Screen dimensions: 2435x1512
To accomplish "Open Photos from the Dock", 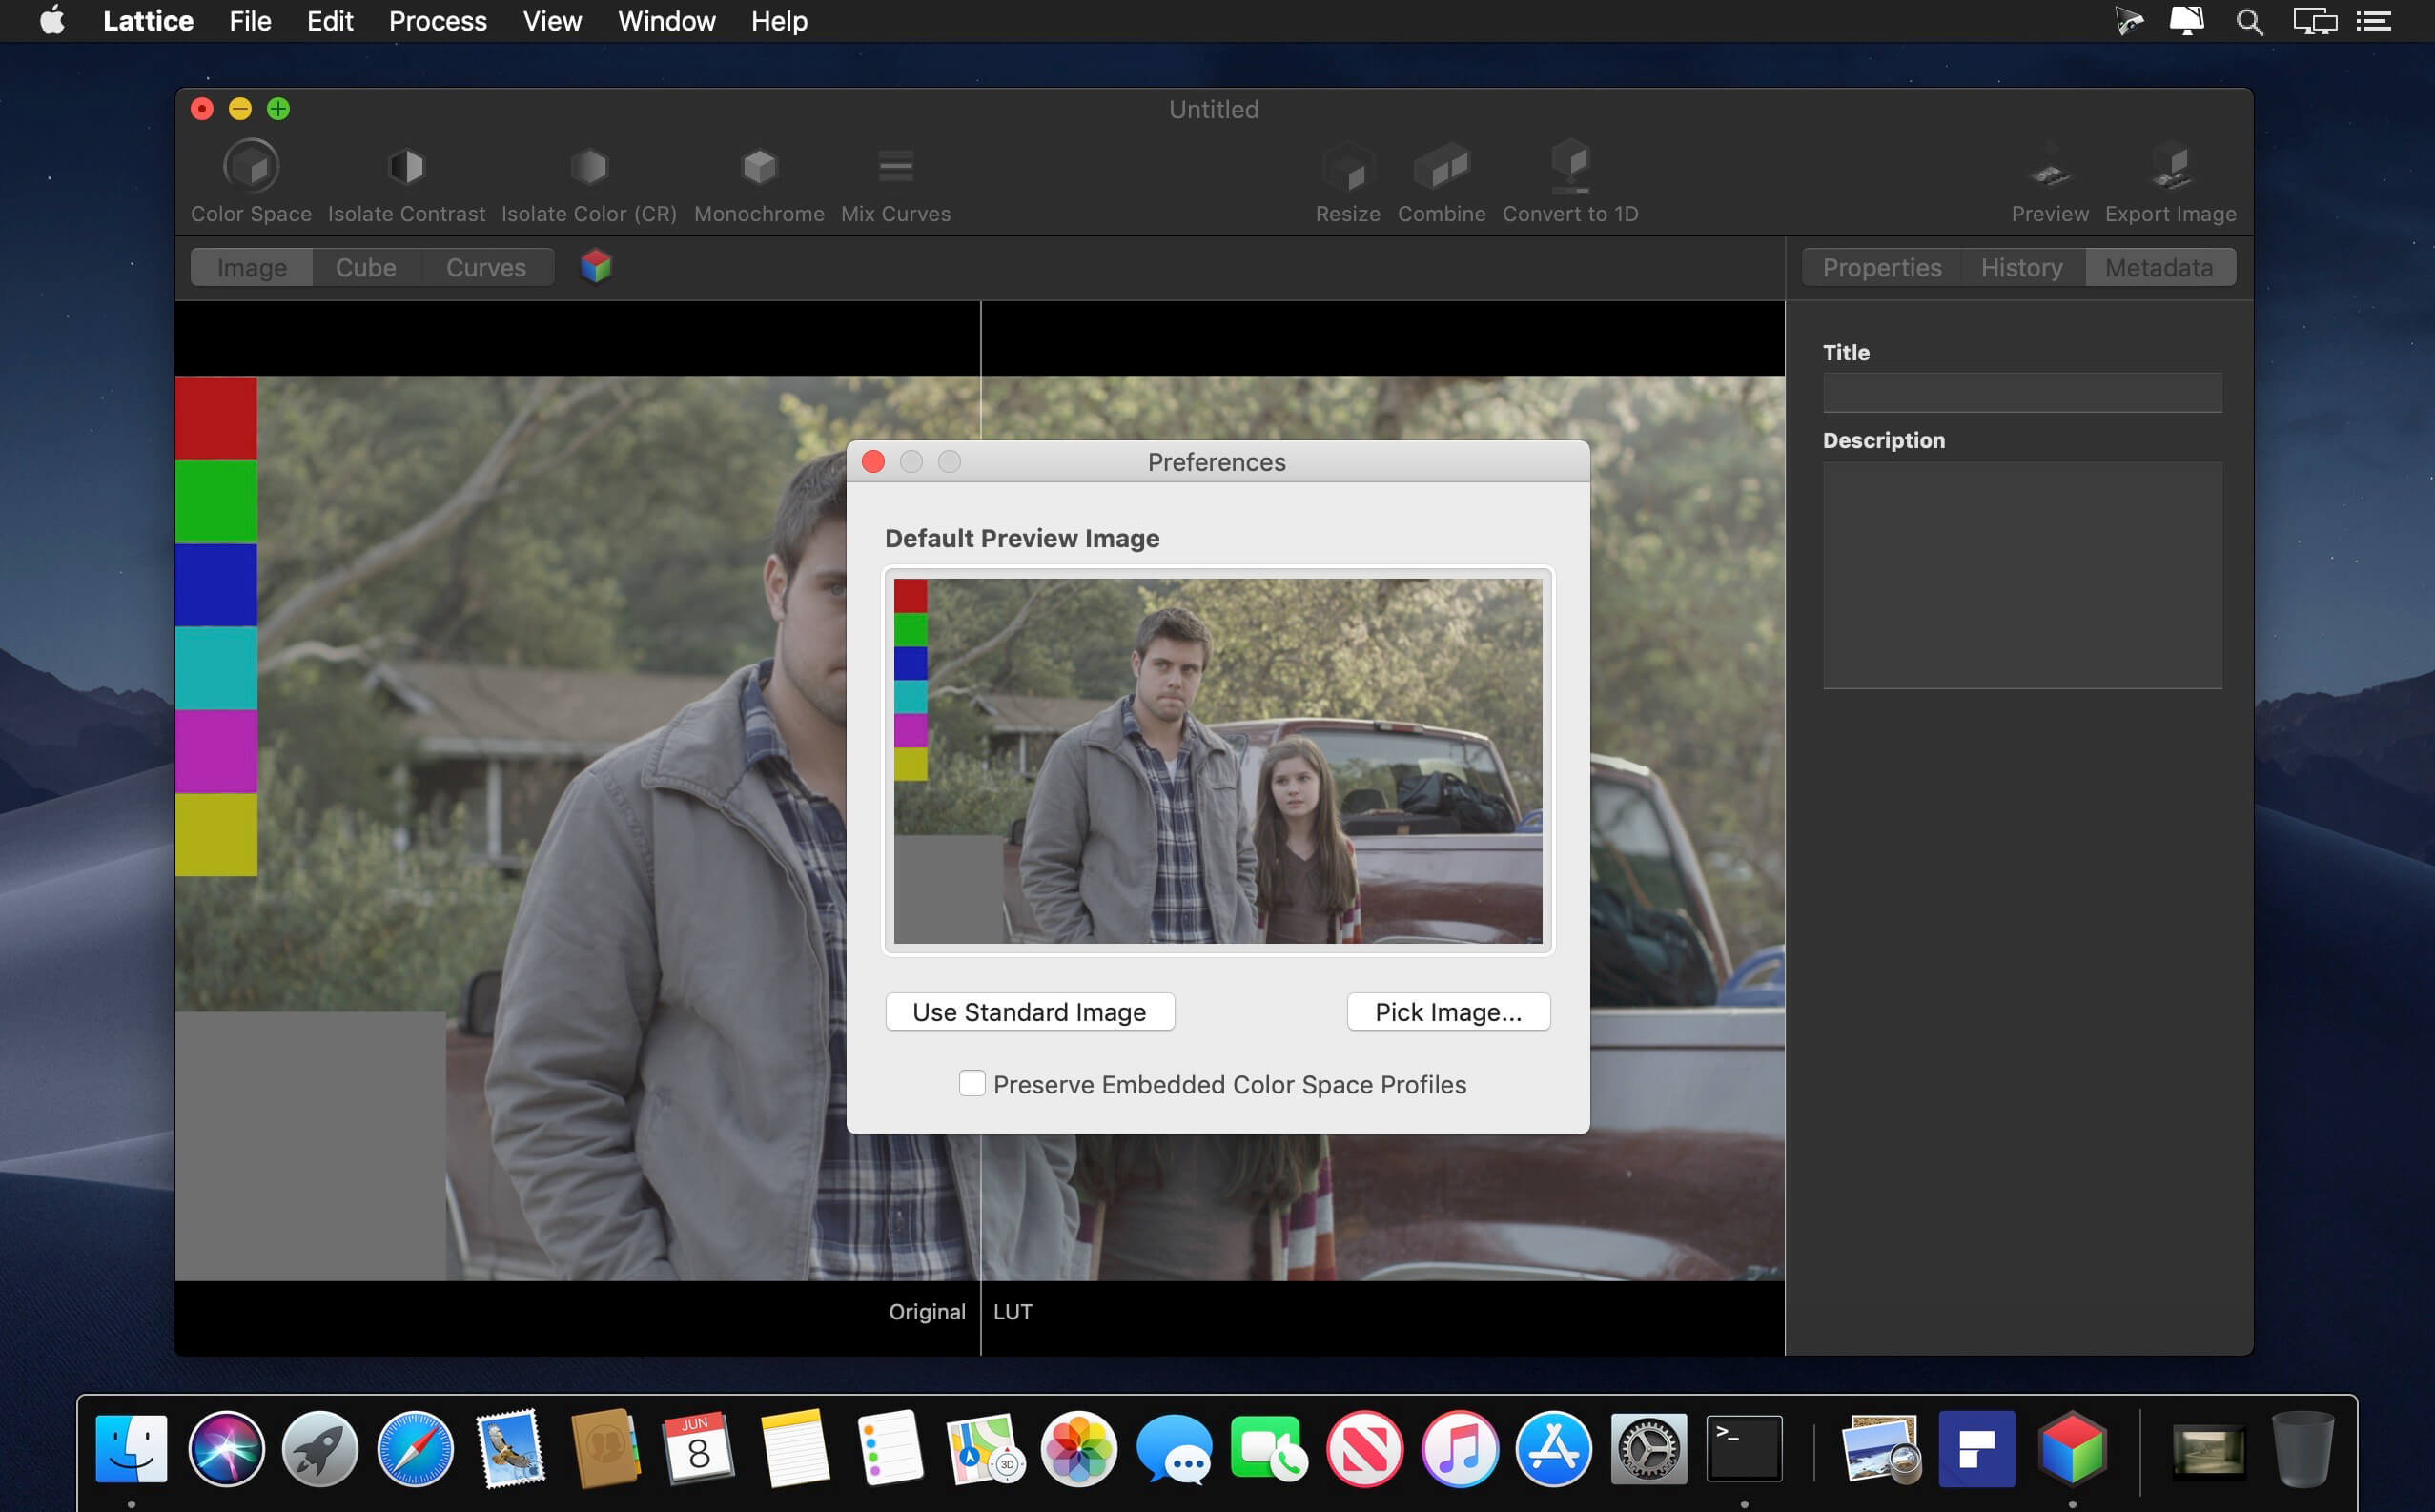I will [1078, 1447].
